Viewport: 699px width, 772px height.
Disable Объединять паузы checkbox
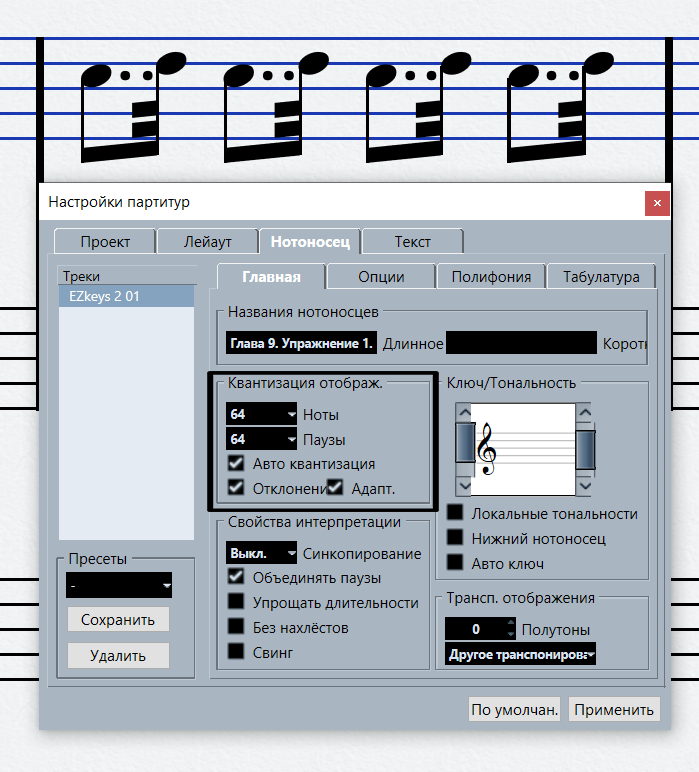236,577
